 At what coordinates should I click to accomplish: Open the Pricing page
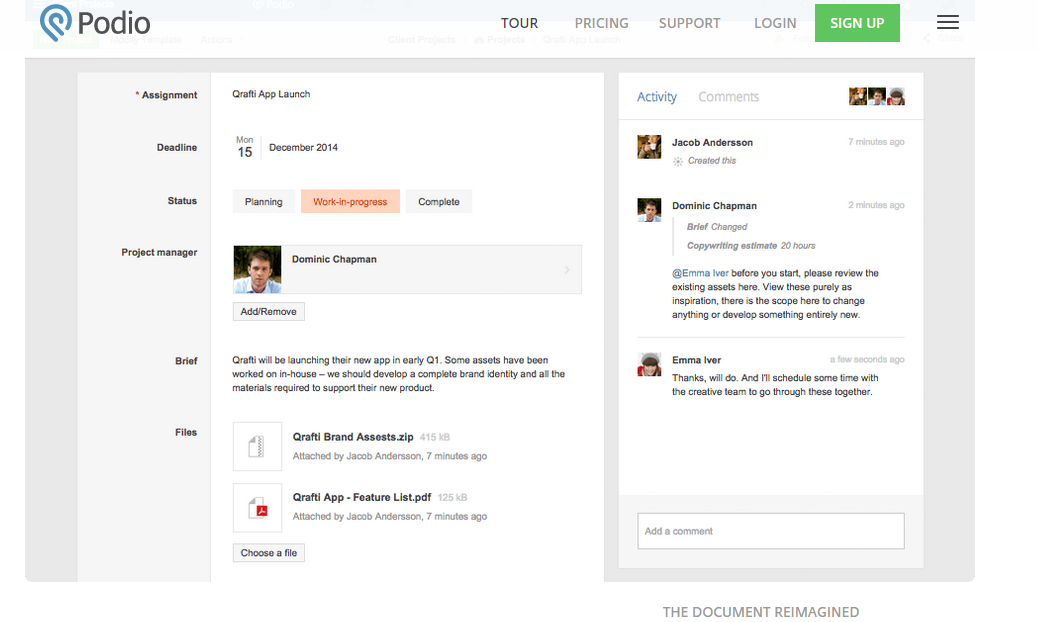(x=601, y=23)
